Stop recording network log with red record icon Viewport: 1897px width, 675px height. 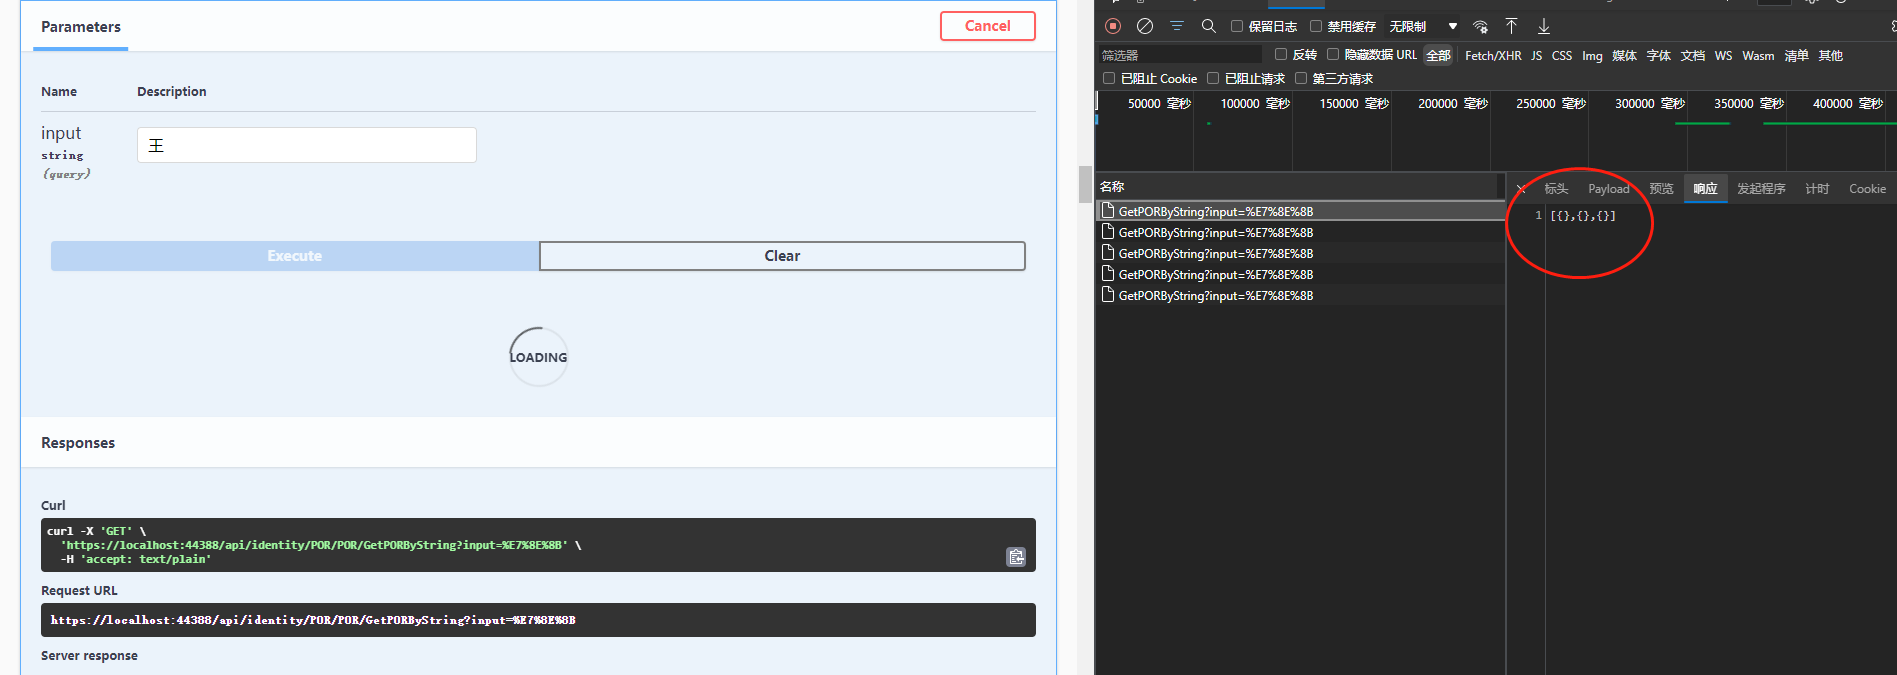click(x=1113, y=26)
